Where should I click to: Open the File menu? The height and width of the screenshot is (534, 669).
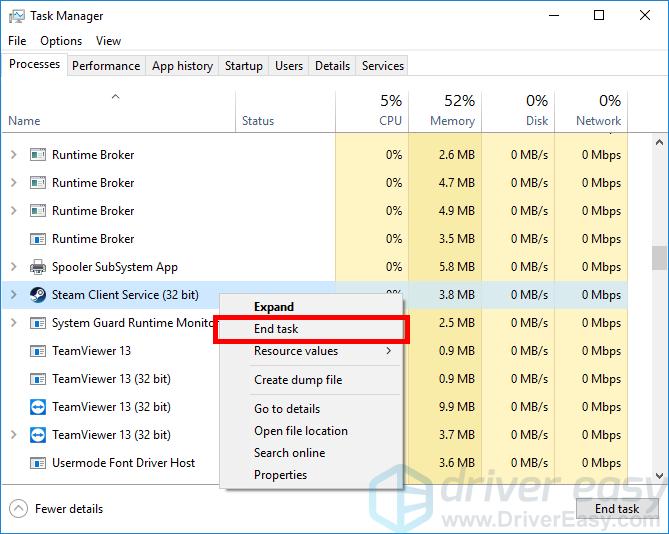tap(17, 41)
